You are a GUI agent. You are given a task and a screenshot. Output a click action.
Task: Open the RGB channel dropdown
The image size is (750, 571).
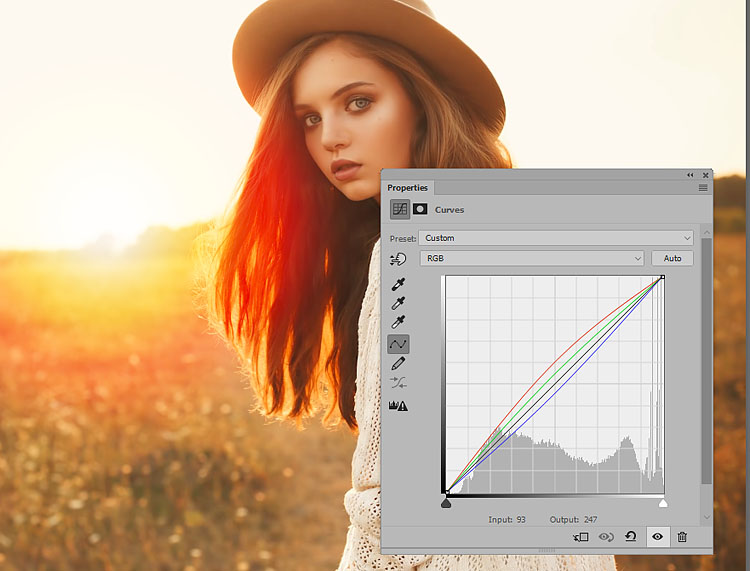532,258
